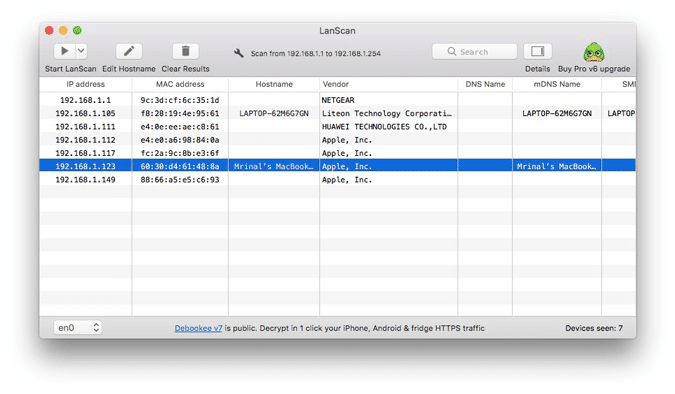Sort by Hostname column header
The height and width of the screenshot is (394, 675).
click(x=274, y=84)
